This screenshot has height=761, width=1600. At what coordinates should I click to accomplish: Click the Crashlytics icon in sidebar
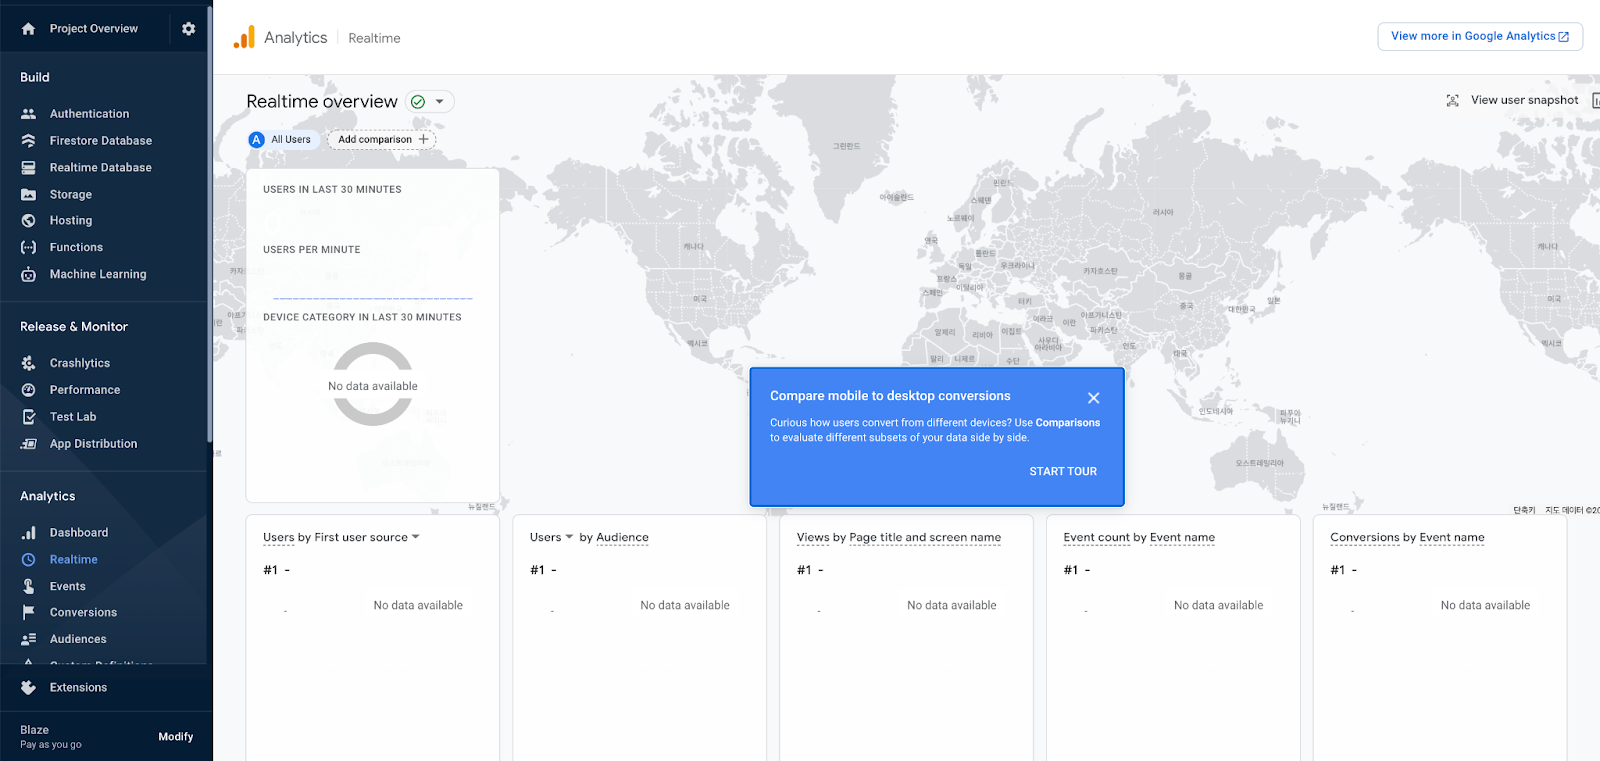coord(28,363)
